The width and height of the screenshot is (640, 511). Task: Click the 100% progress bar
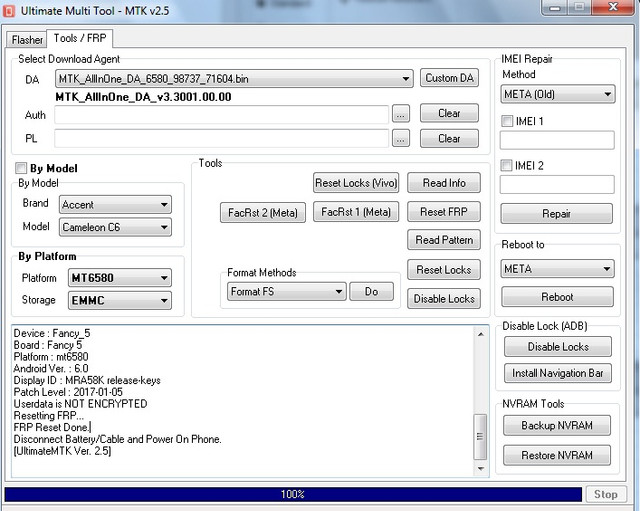(293, 494)
